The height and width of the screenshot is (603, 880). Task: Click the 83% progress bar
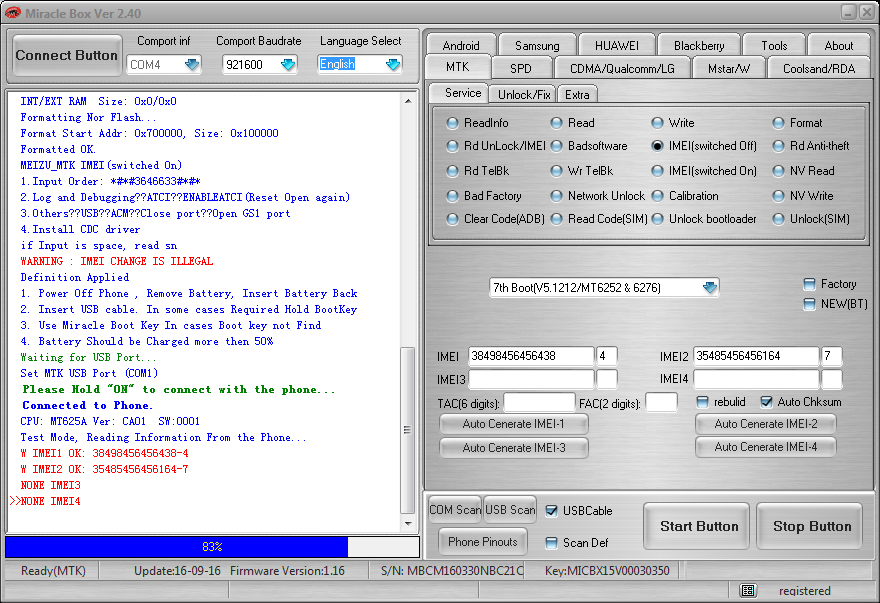click(x=212, y=547)
